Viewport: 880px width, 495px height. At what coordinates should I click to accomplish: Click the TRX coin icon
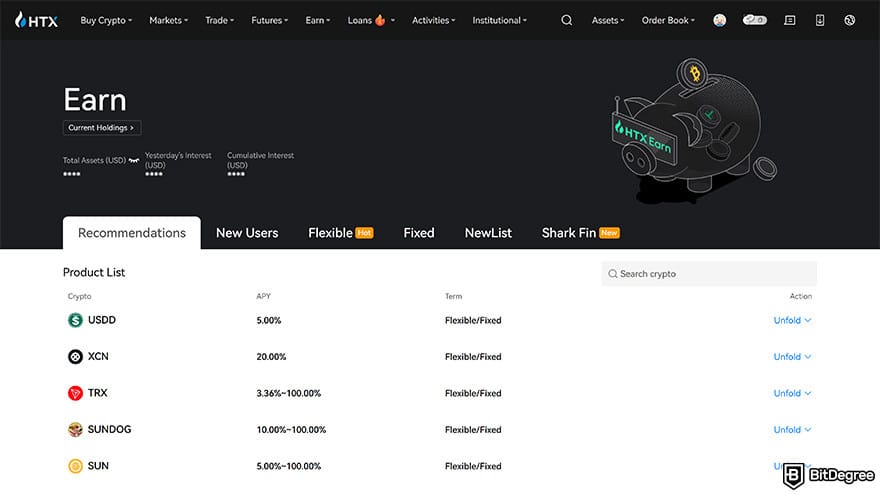pyautogui.click(x=75, y=393)
